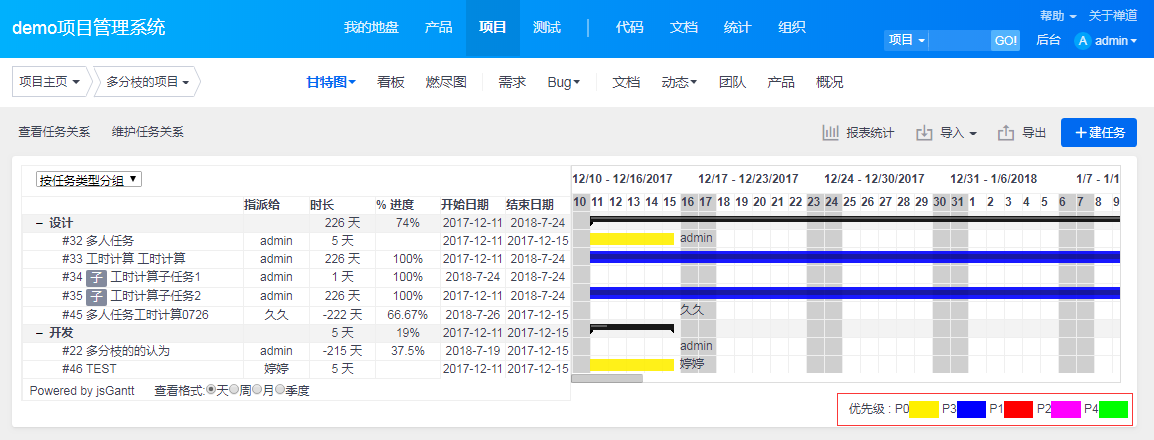Click the 子 badge on task #34
The image size is (1154, 440).
pos(96,277)
